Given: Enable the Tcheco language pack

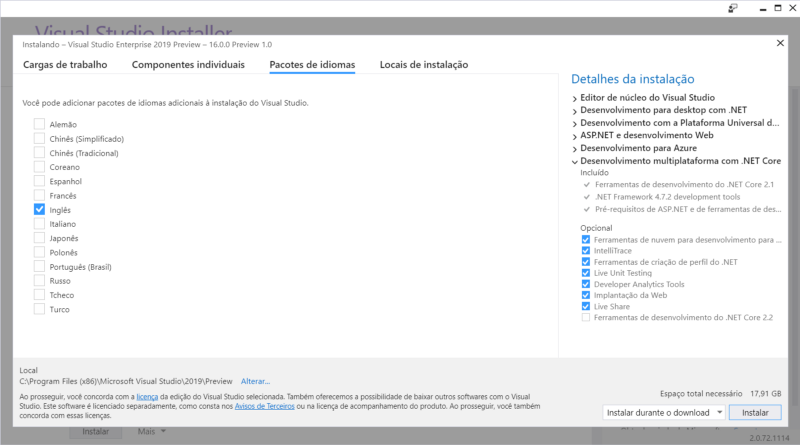Looking at the screenshot, I should point(39,295).
